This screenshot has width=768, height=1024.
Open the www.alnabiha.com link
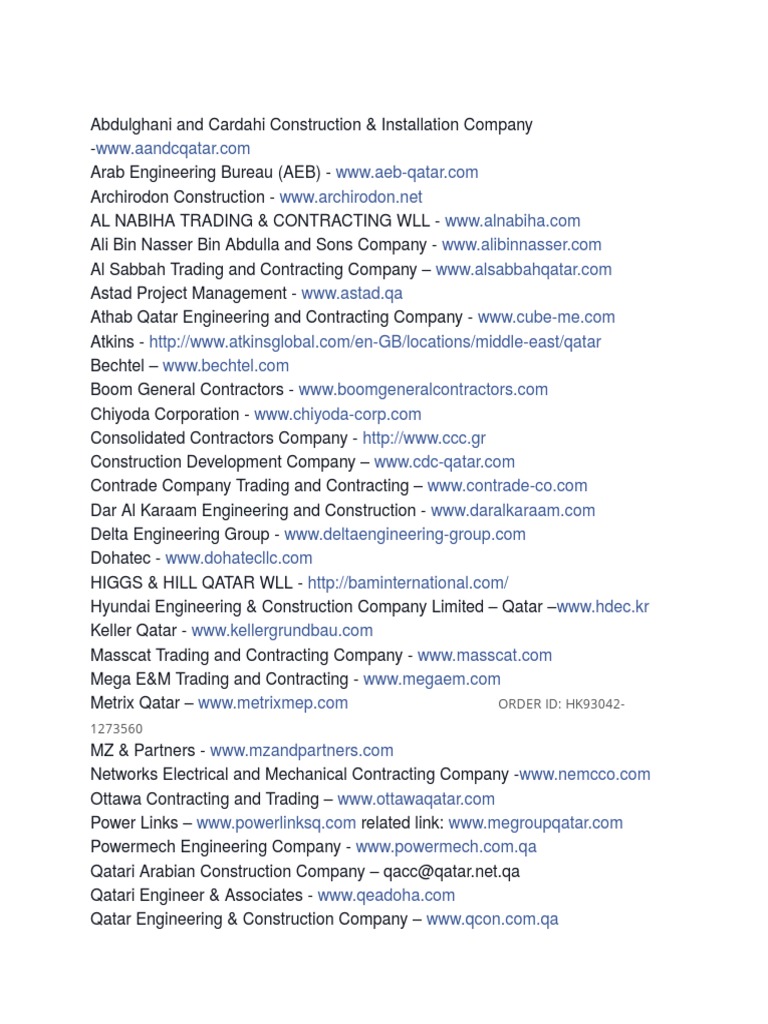tap(512, 221)
